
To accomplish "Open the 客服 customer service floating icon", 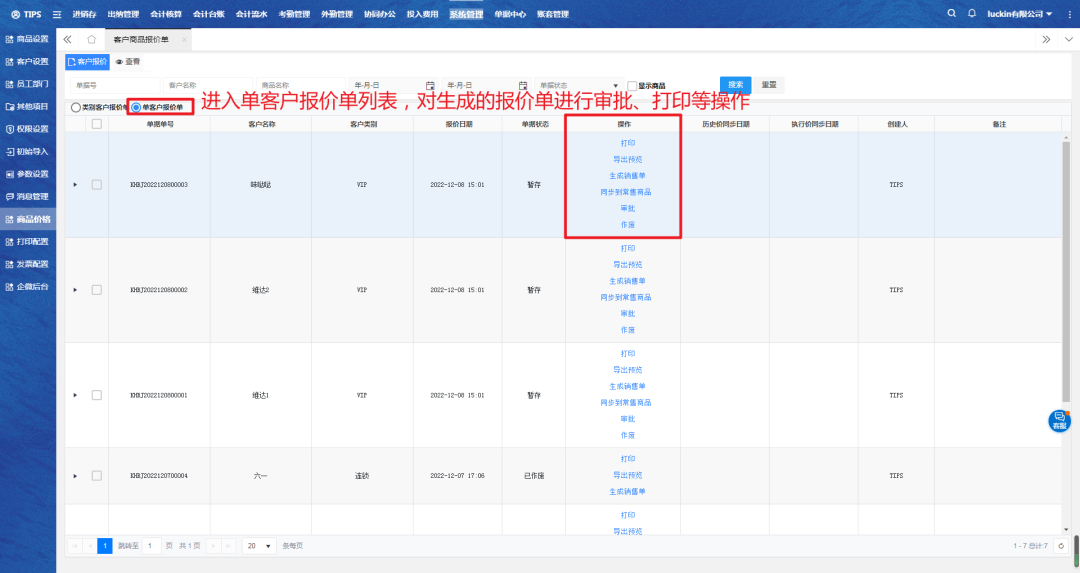I will (1059, 421).
